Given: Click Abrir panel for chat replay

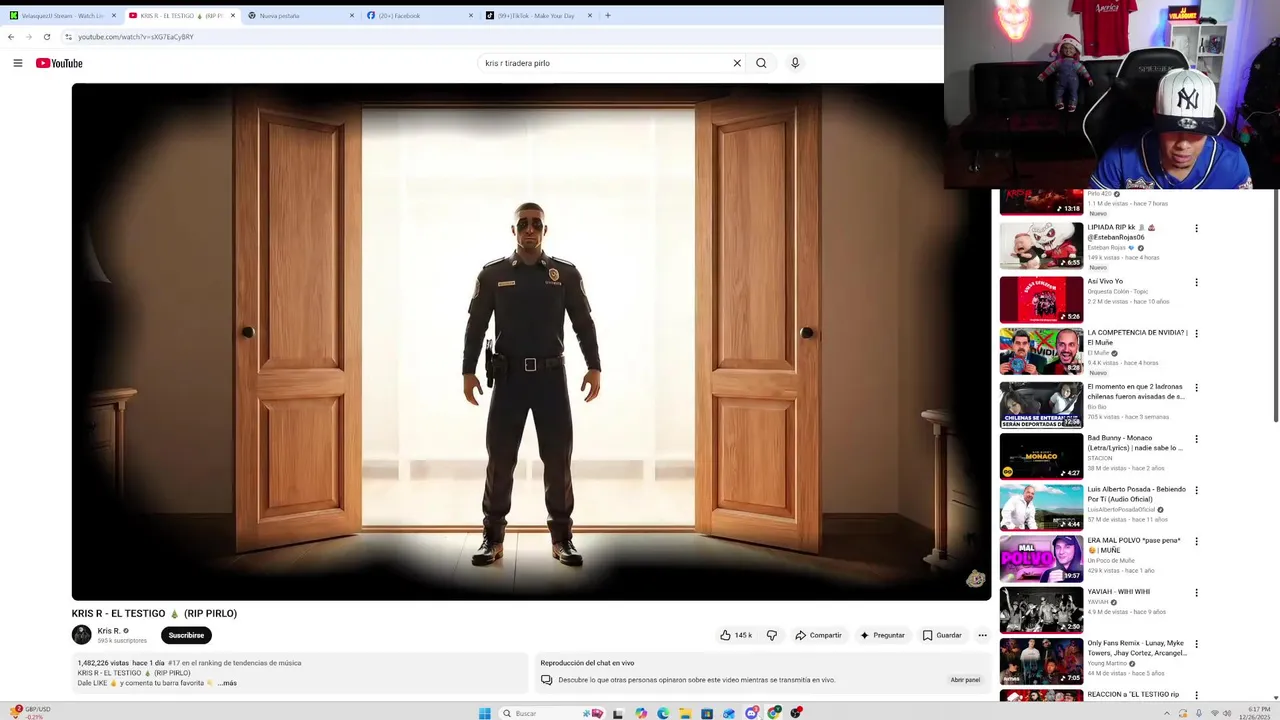Looking at the screenshot, I should click(x=965, y=680).
